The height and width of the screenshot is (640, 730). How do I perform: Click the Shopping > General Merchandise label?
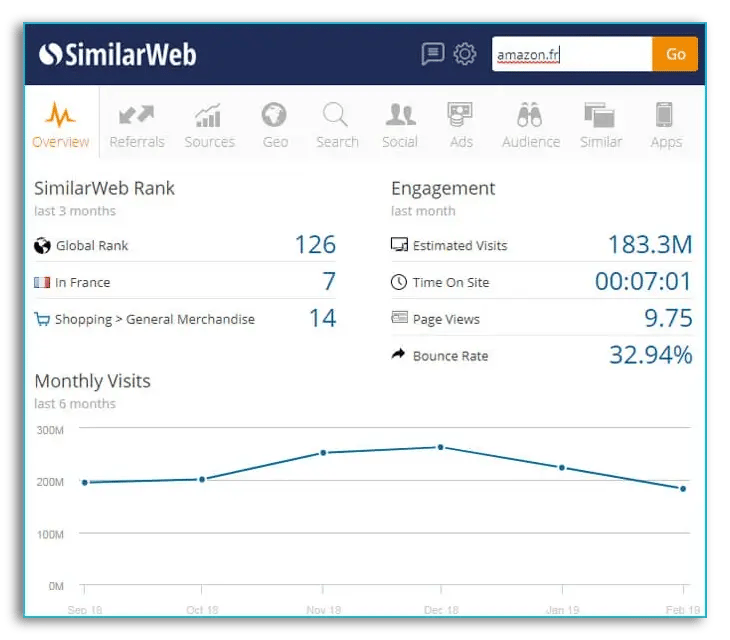[155, 320]
